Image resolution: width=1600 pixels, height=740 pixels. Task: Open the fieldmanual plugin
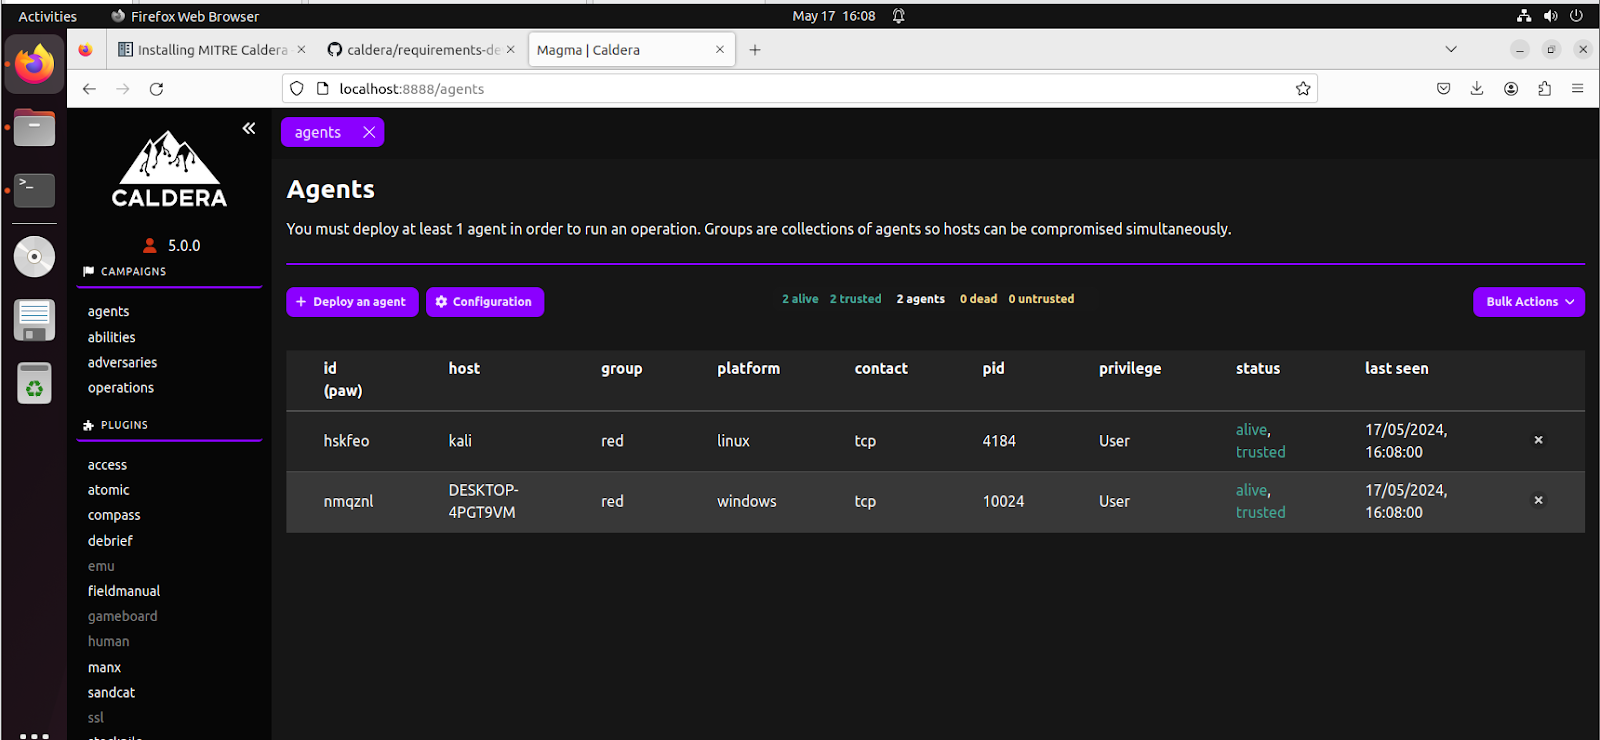click(x=124, y=591)
